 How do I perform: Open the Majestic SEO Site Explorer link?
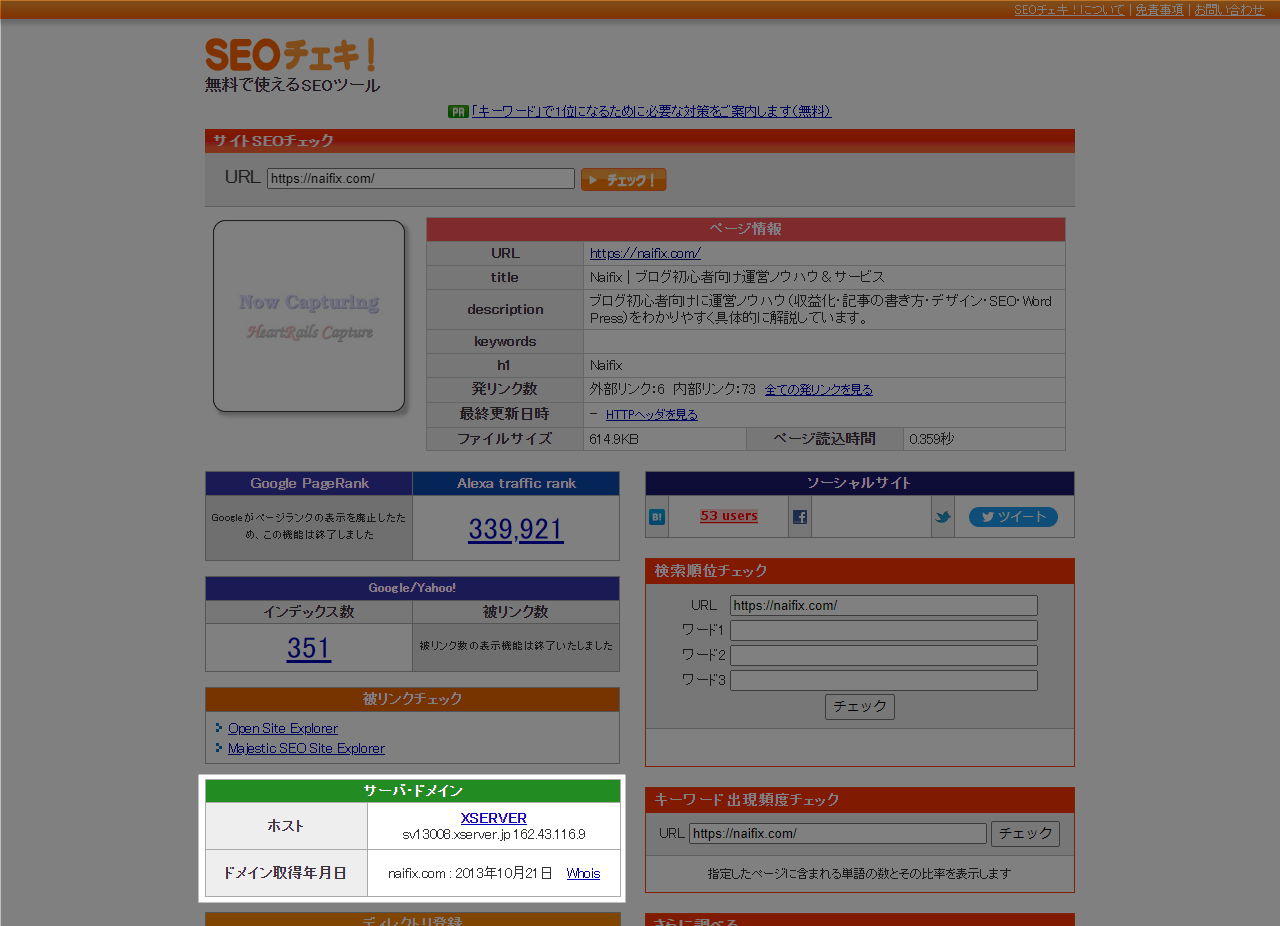pyautogui.click(x=306, y=748)
